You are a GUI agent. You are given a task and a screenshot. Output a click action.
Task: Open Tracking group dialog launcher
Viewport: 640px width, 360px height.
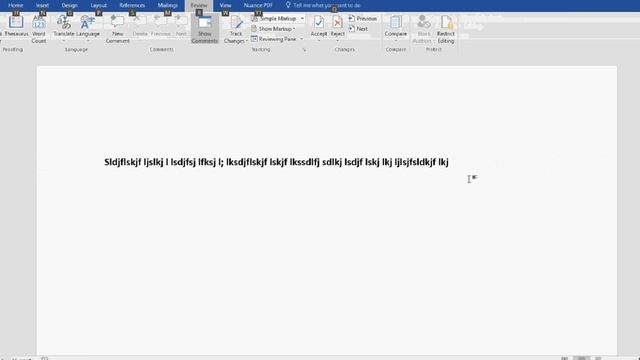pos(304,49)
